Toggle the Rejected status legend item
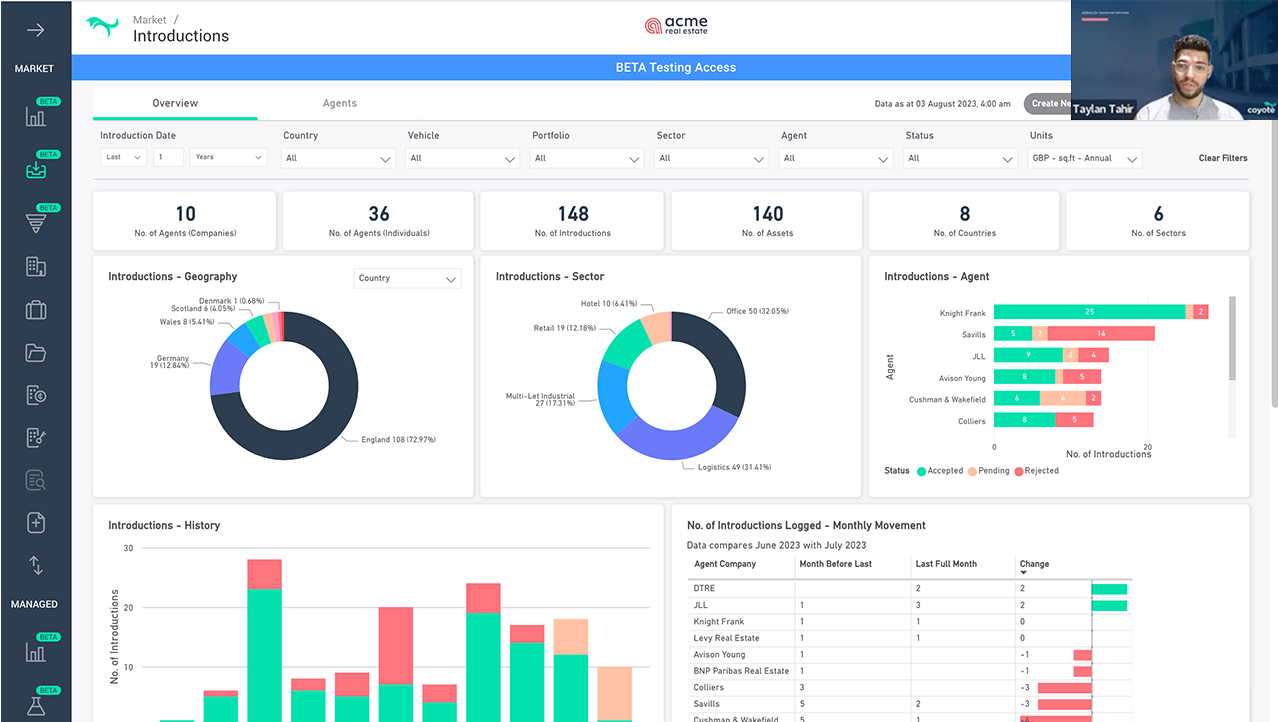The height and width of the screenshot is (722, 1278). tap(1036, 471)
